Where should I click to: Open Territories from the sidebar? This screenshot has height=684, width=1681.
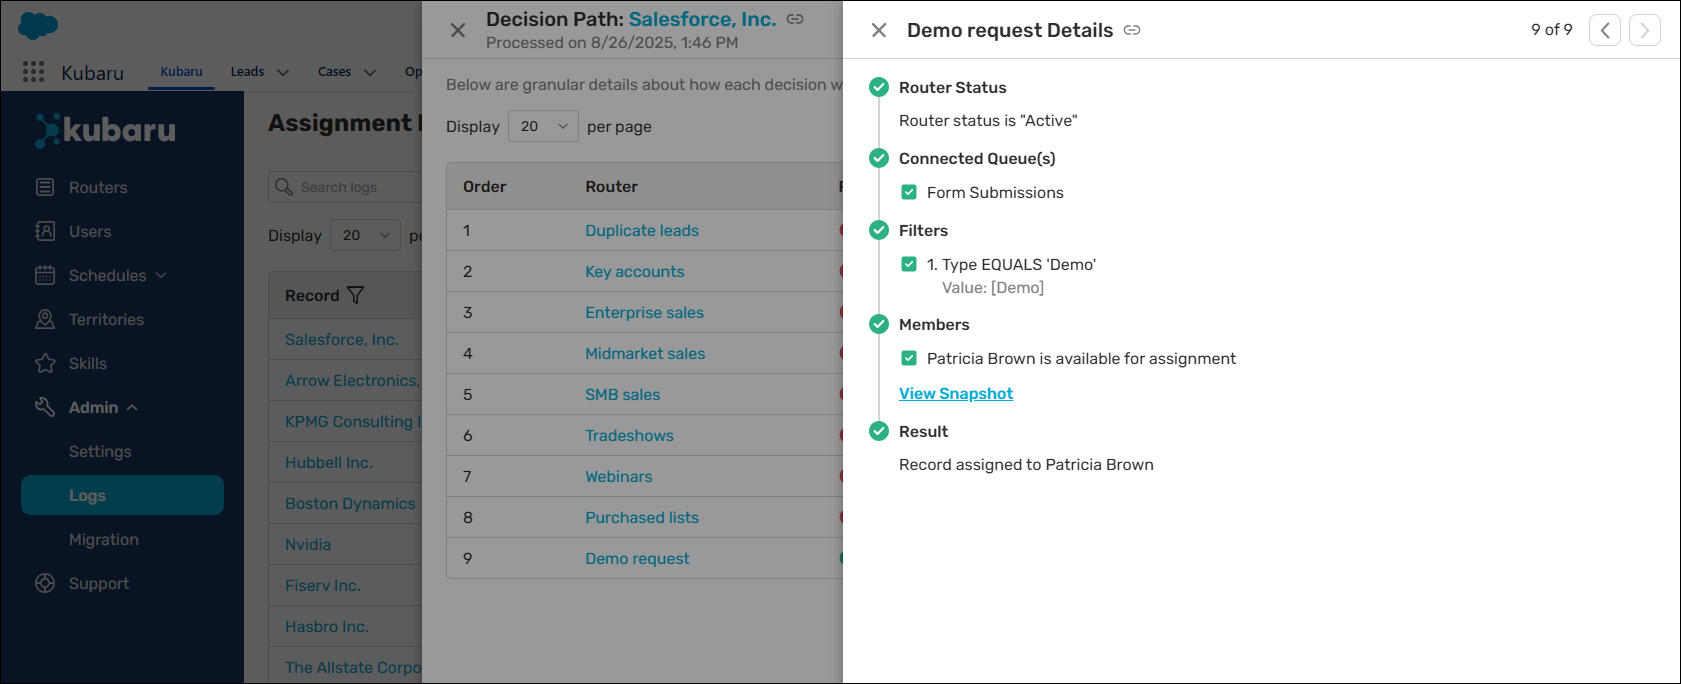[x=106, y=319]
